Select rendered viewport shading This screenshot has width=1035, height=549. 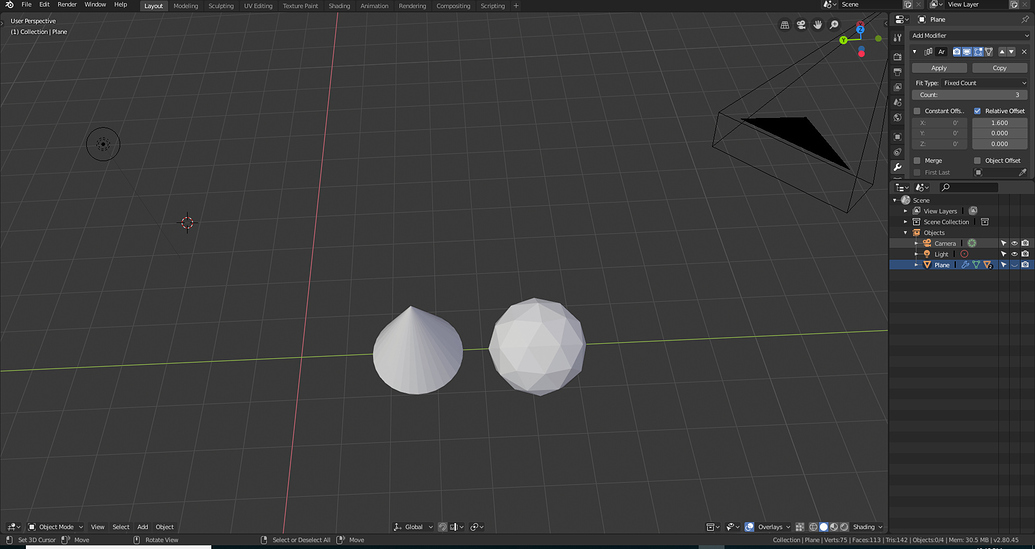(x=844, y=527)
